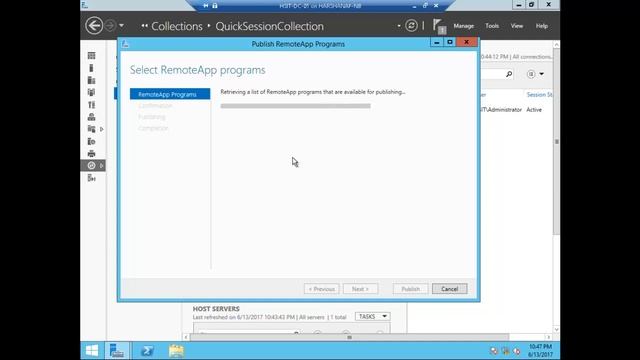Expand the arrow beside File and Storage icon

pos(102,129)
